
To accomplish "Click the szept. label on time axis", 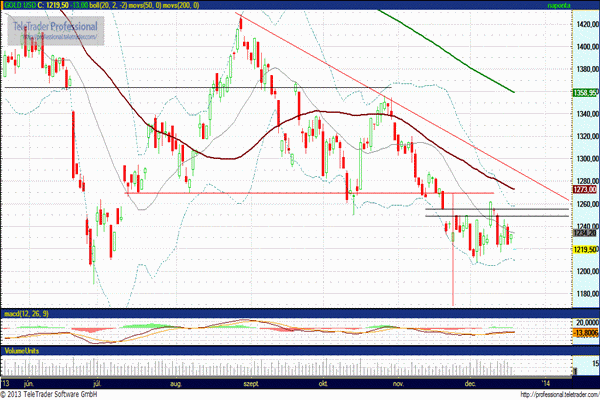I will pyautogui.click(x=248, y=382).
